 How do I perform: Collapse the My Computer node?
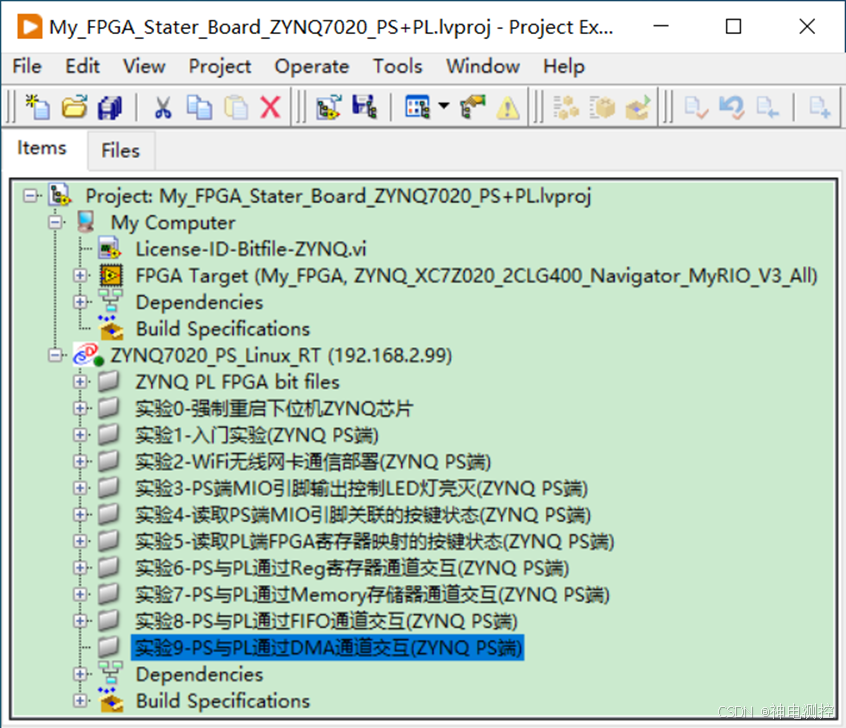pyautogui.click(x=55, y=222)
